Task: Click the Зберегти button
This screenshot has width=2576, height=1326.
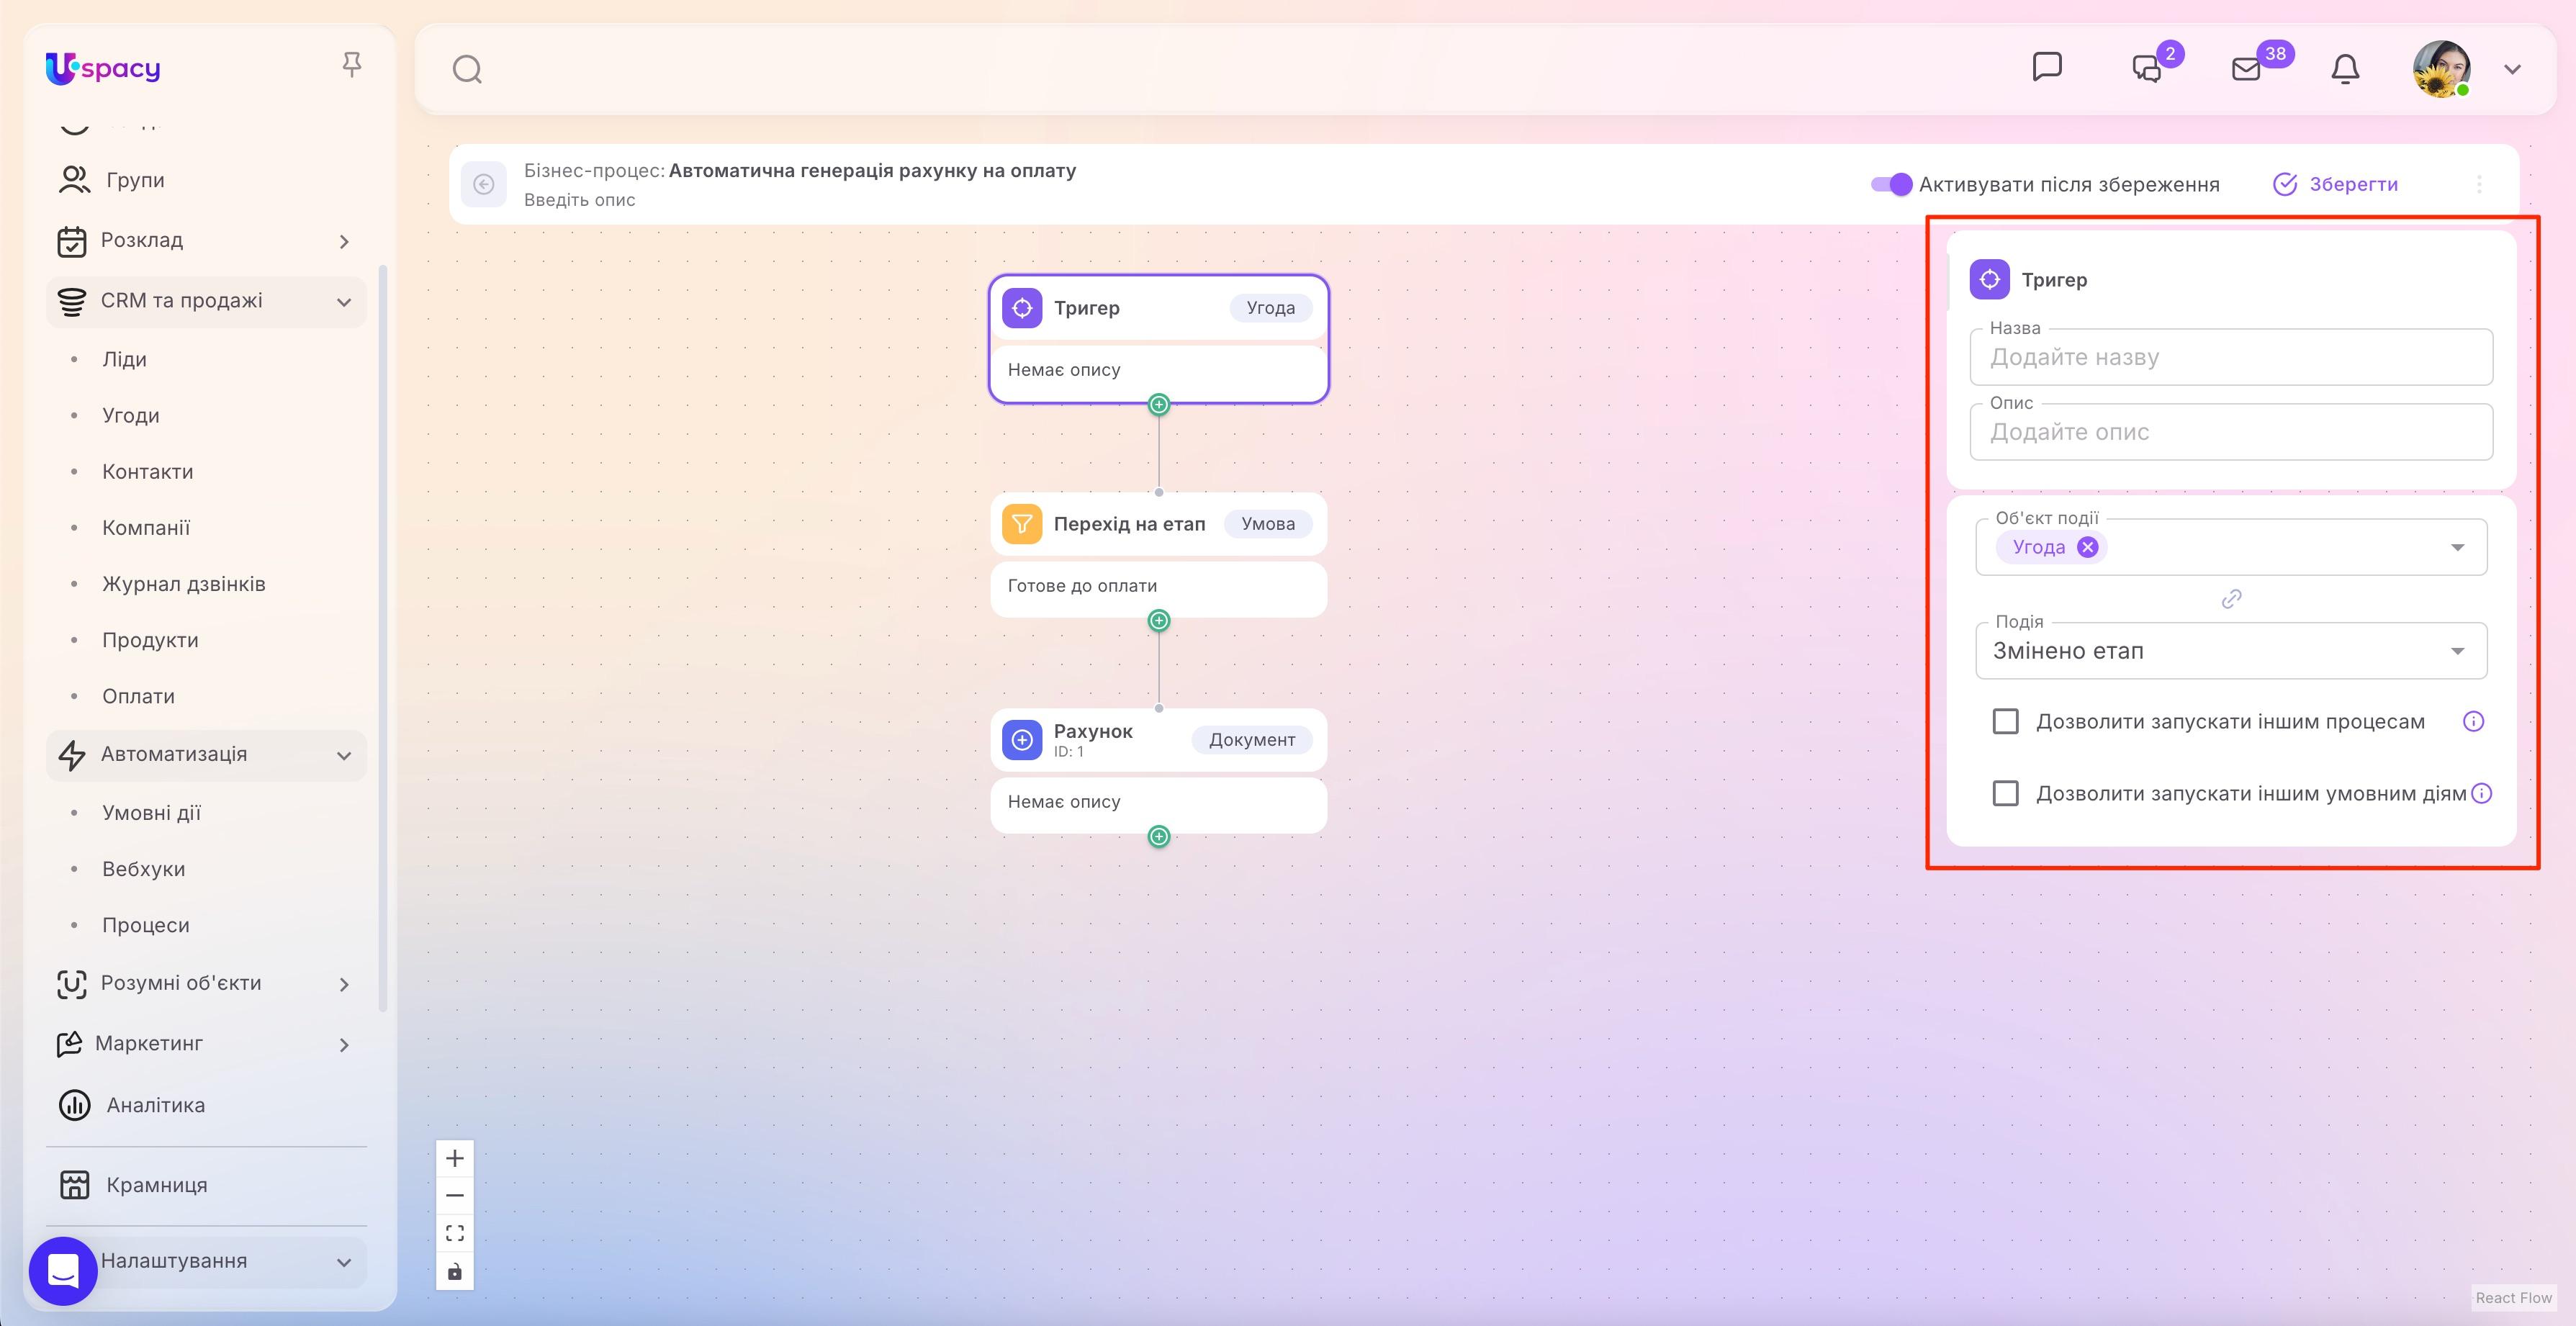Action: click(x=2336, y=184)
